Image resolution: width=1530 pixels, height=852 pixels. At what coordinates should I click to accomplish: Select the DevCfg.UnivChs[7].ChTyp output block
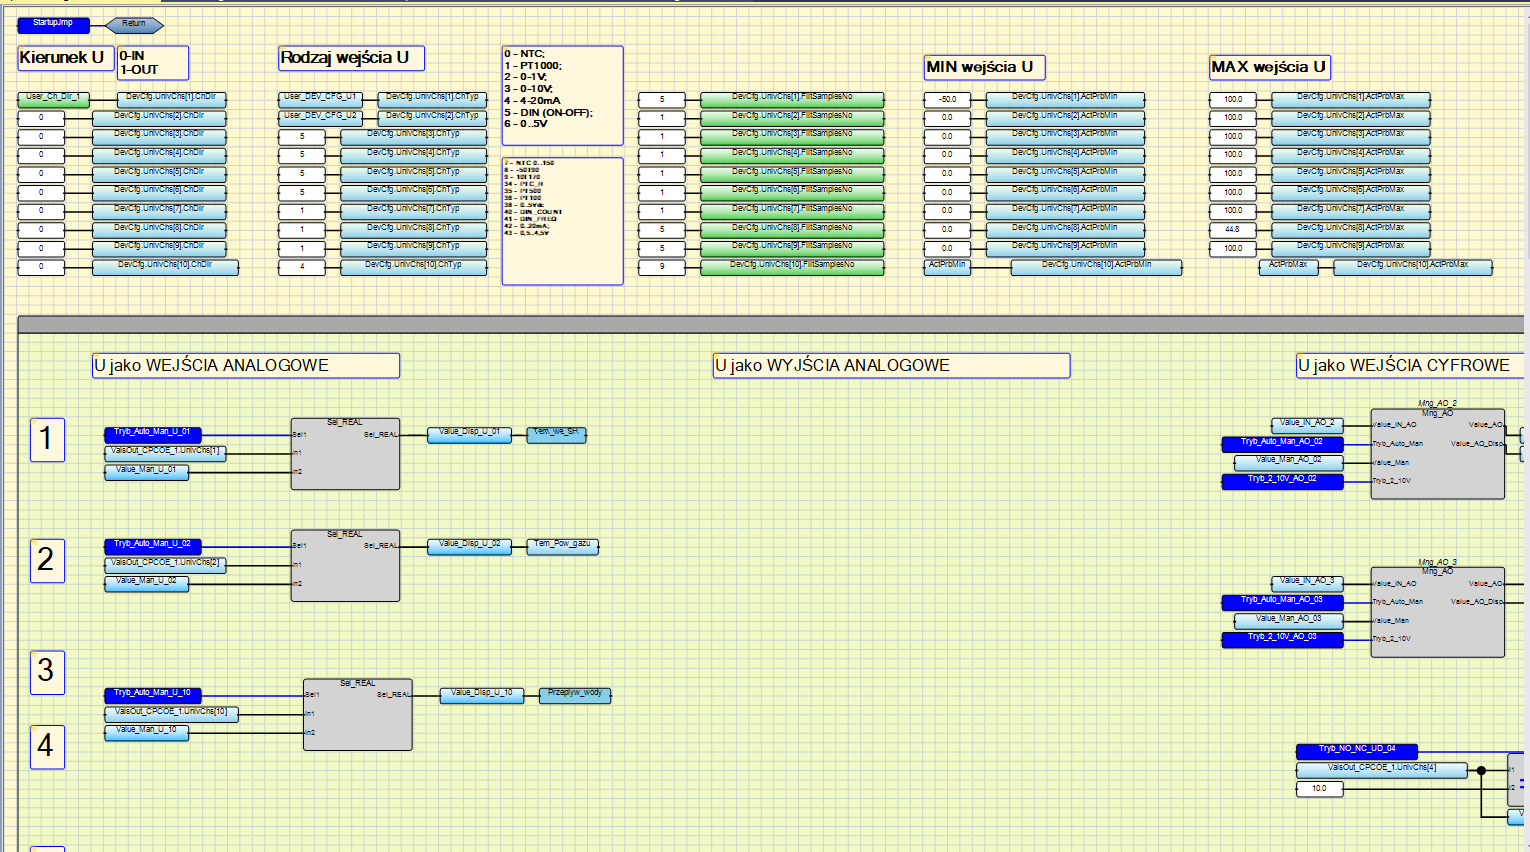pos(413,211)
